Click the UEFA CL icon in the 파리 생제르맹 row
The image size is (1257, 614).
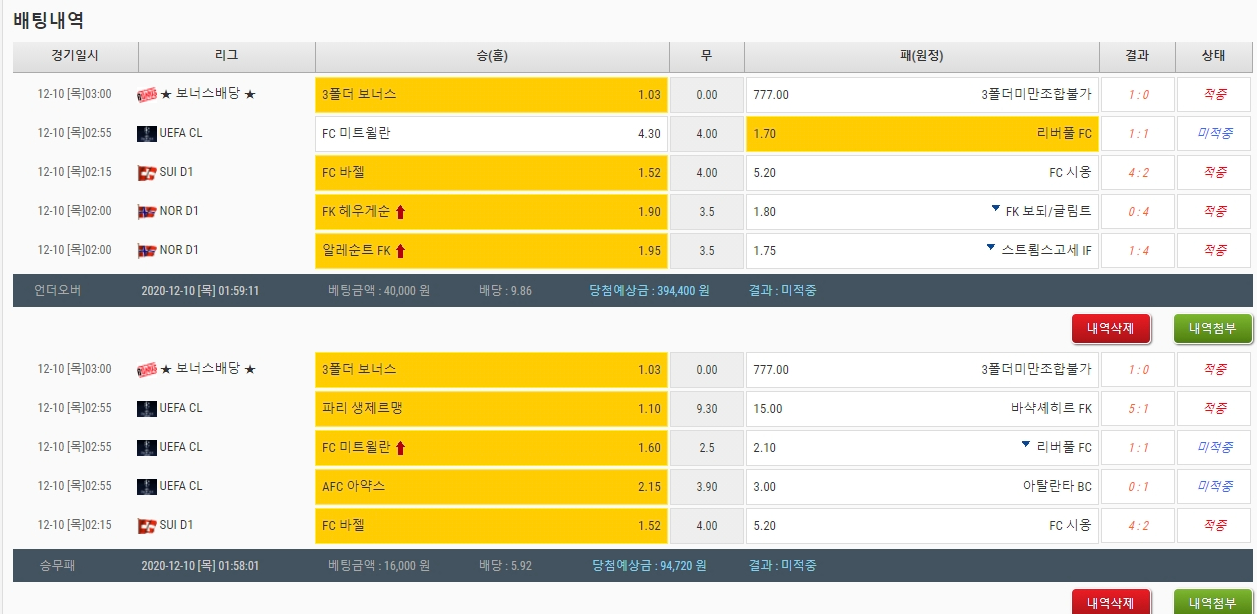tap(146, 408)
